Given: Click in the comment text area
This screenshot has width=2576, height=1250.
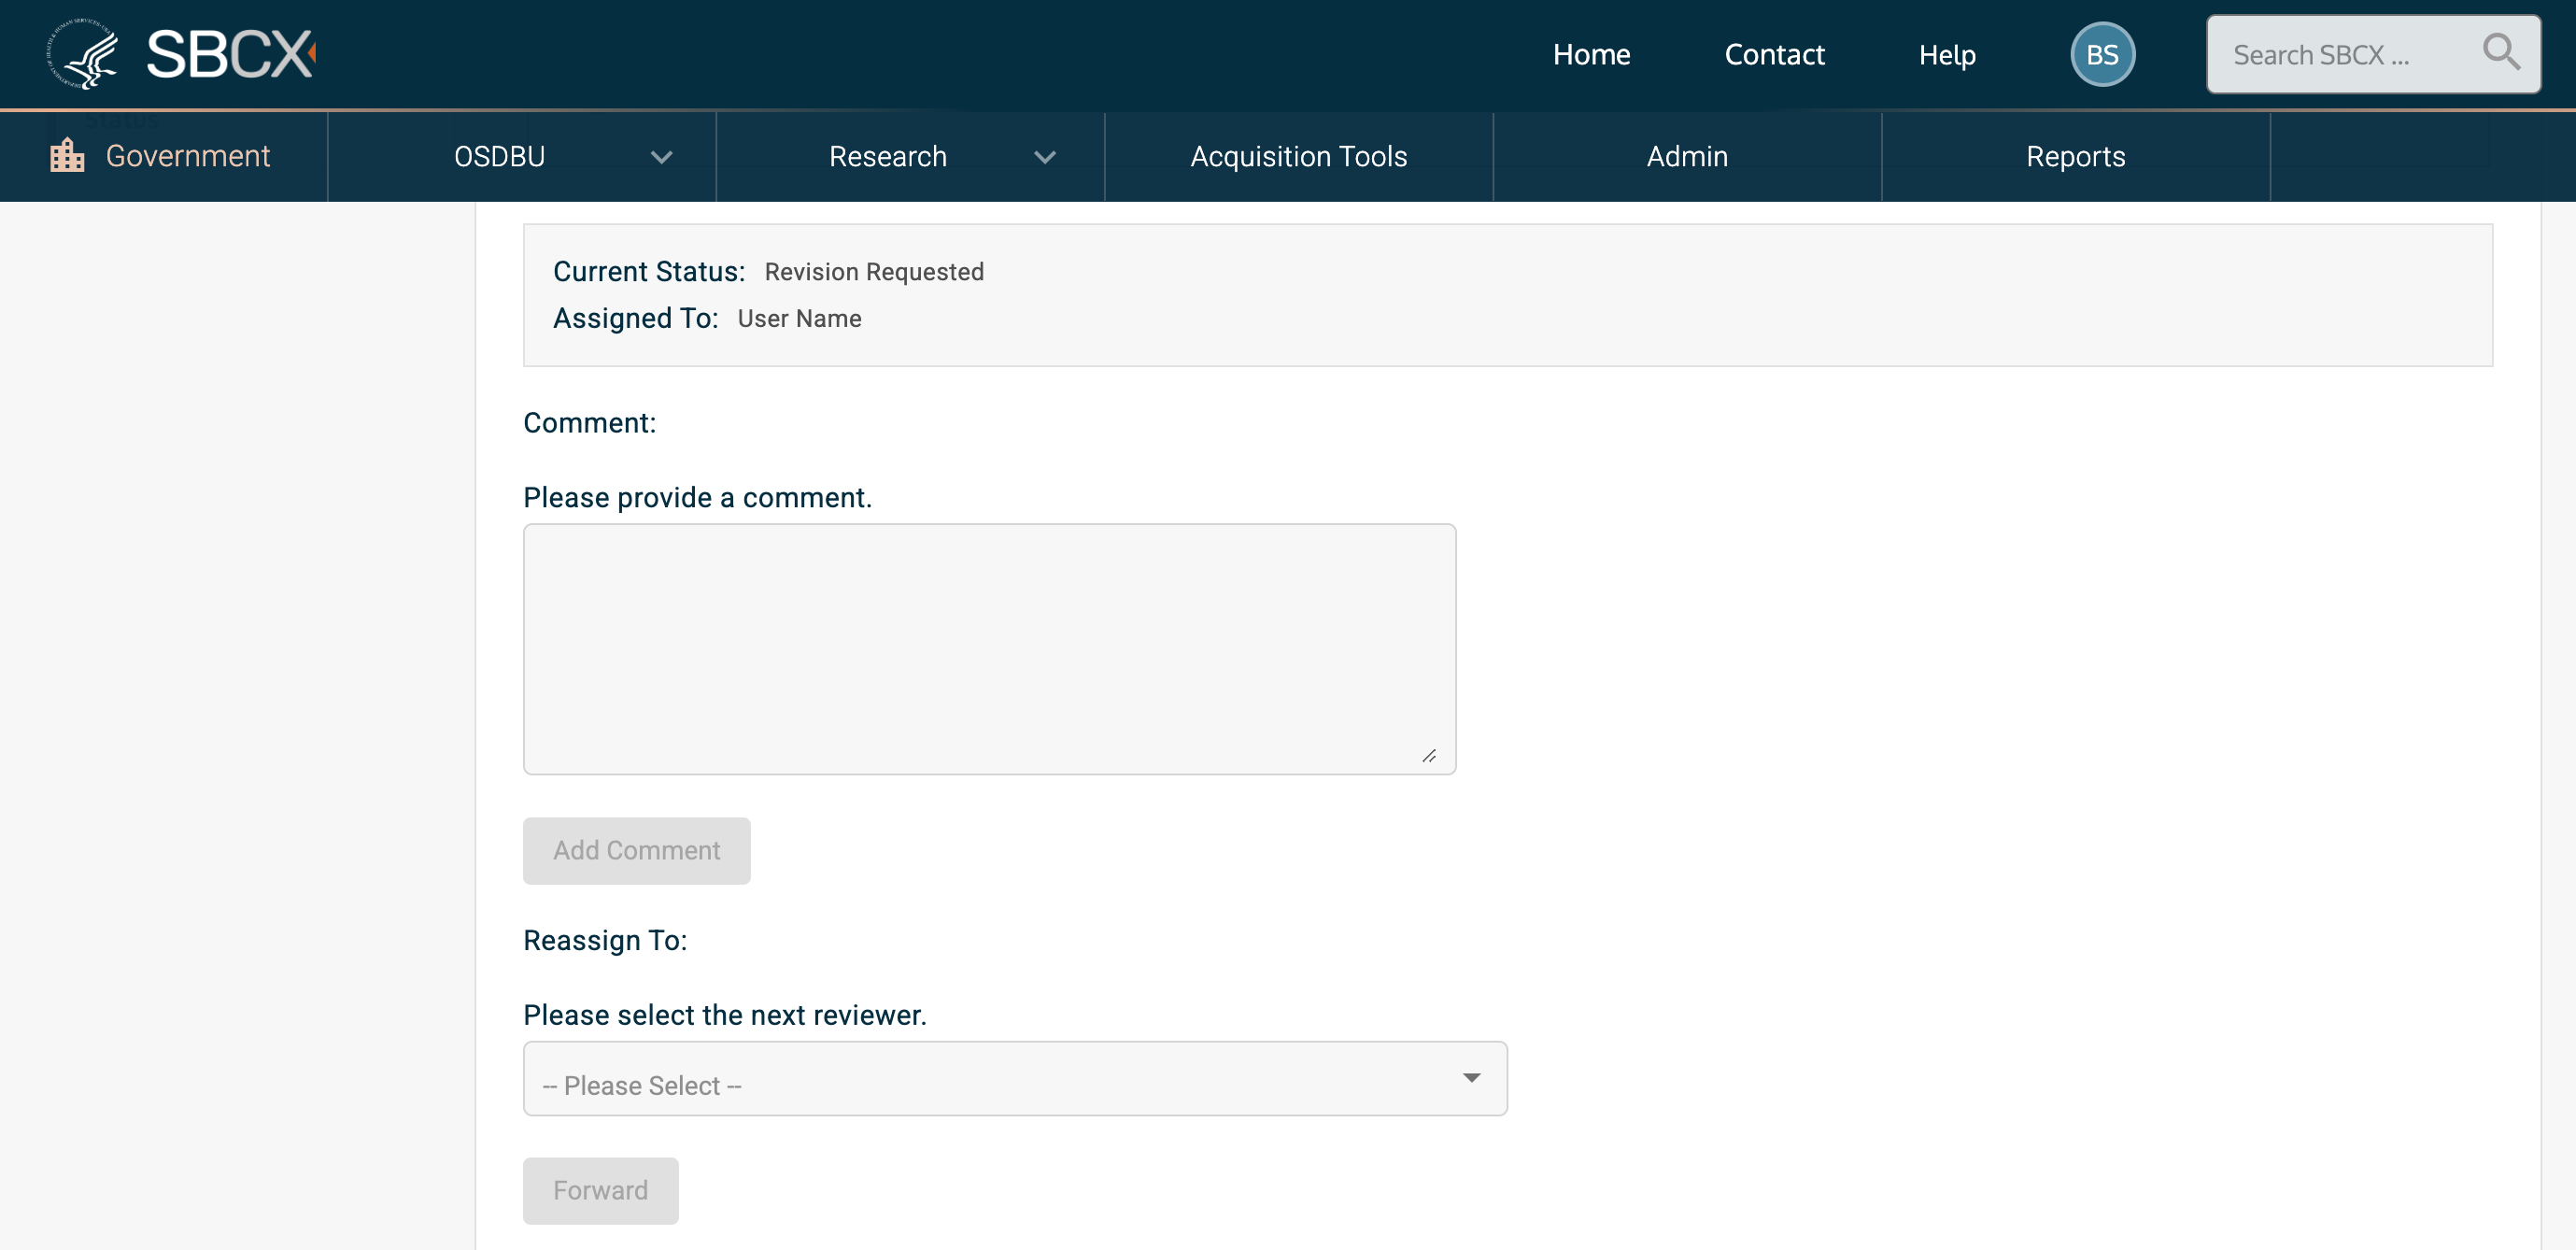Looking at the screenshot, I should click(988, 649).
